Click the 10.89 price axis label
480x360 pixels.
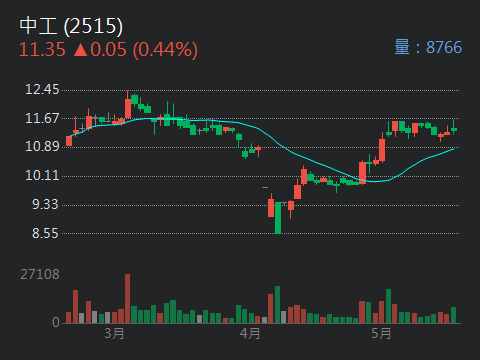click(42, 146)
